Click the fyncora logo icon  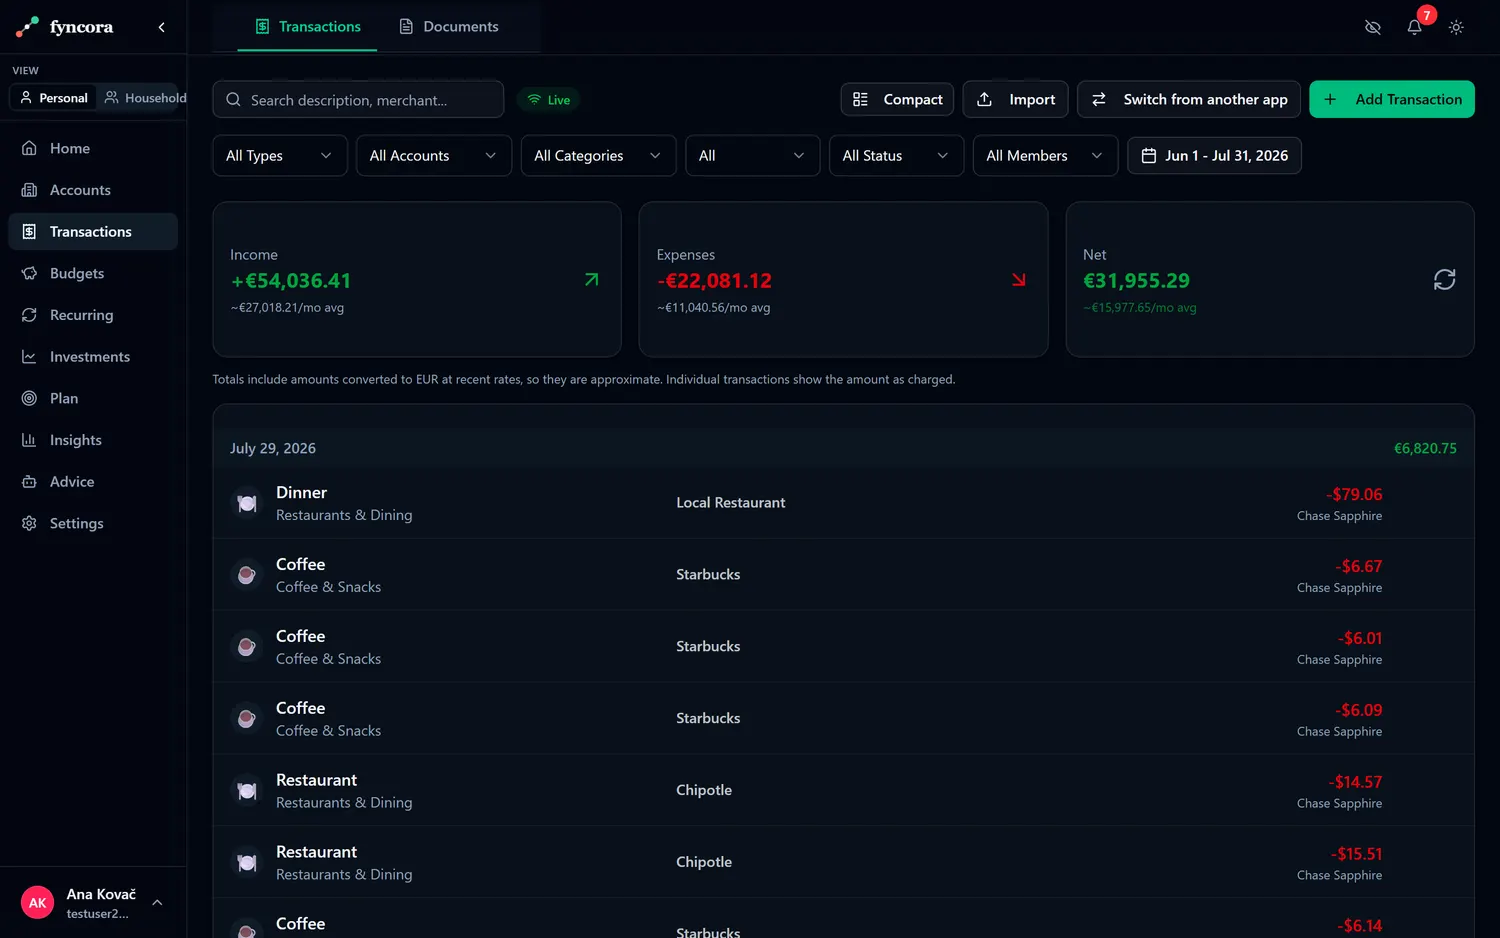pyautogui.click(x=28, y=27)
